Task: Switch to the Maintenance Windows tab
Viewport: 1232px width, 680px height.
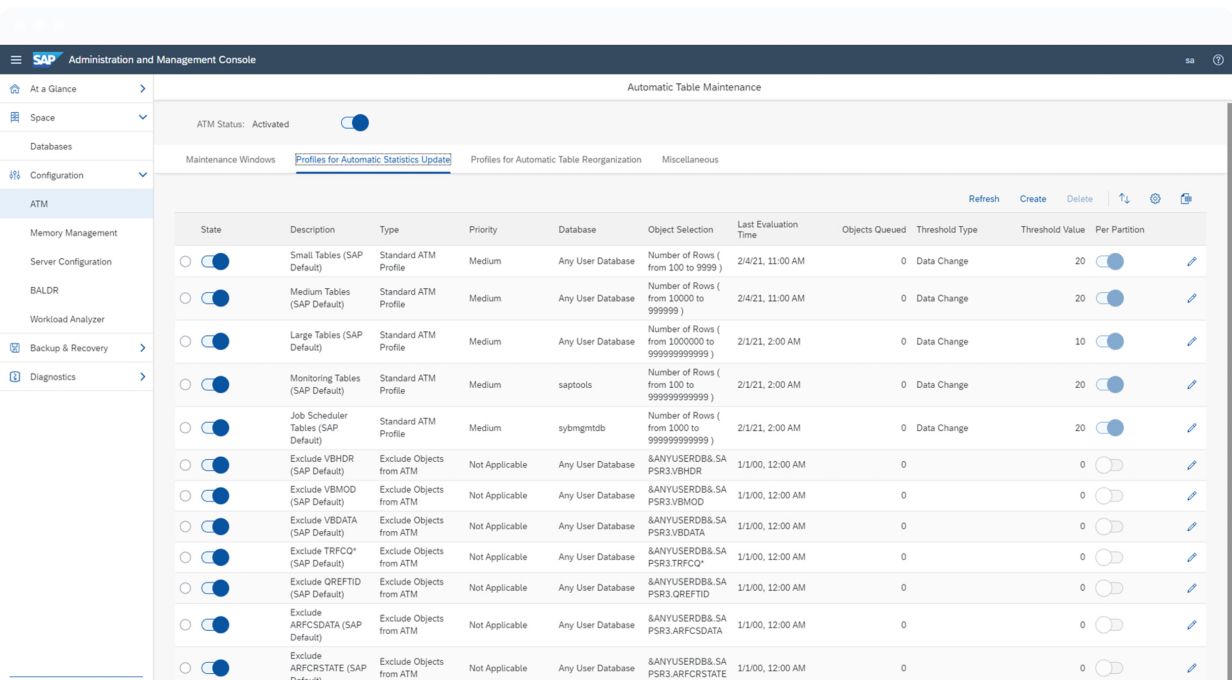Action: pyautogui.click(x=230, y=160)
